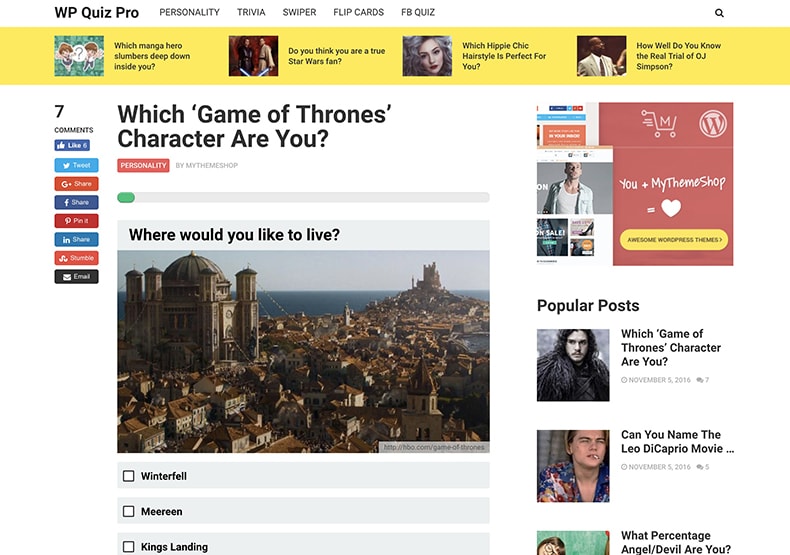Select the Meereen answer checkbox

pos(128,511)
